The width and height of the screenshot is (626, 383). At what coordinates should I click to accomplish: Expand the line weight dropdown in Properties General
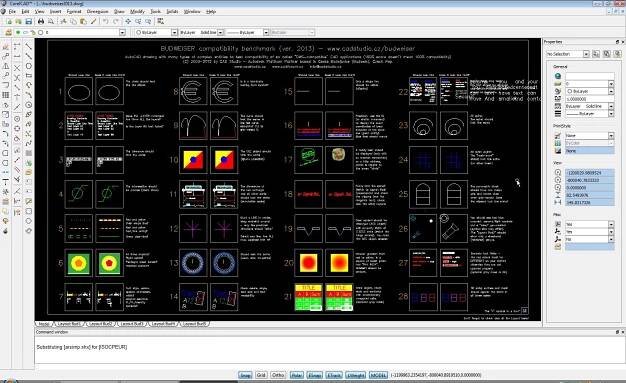pyautogui.click(x=611, y=114)
